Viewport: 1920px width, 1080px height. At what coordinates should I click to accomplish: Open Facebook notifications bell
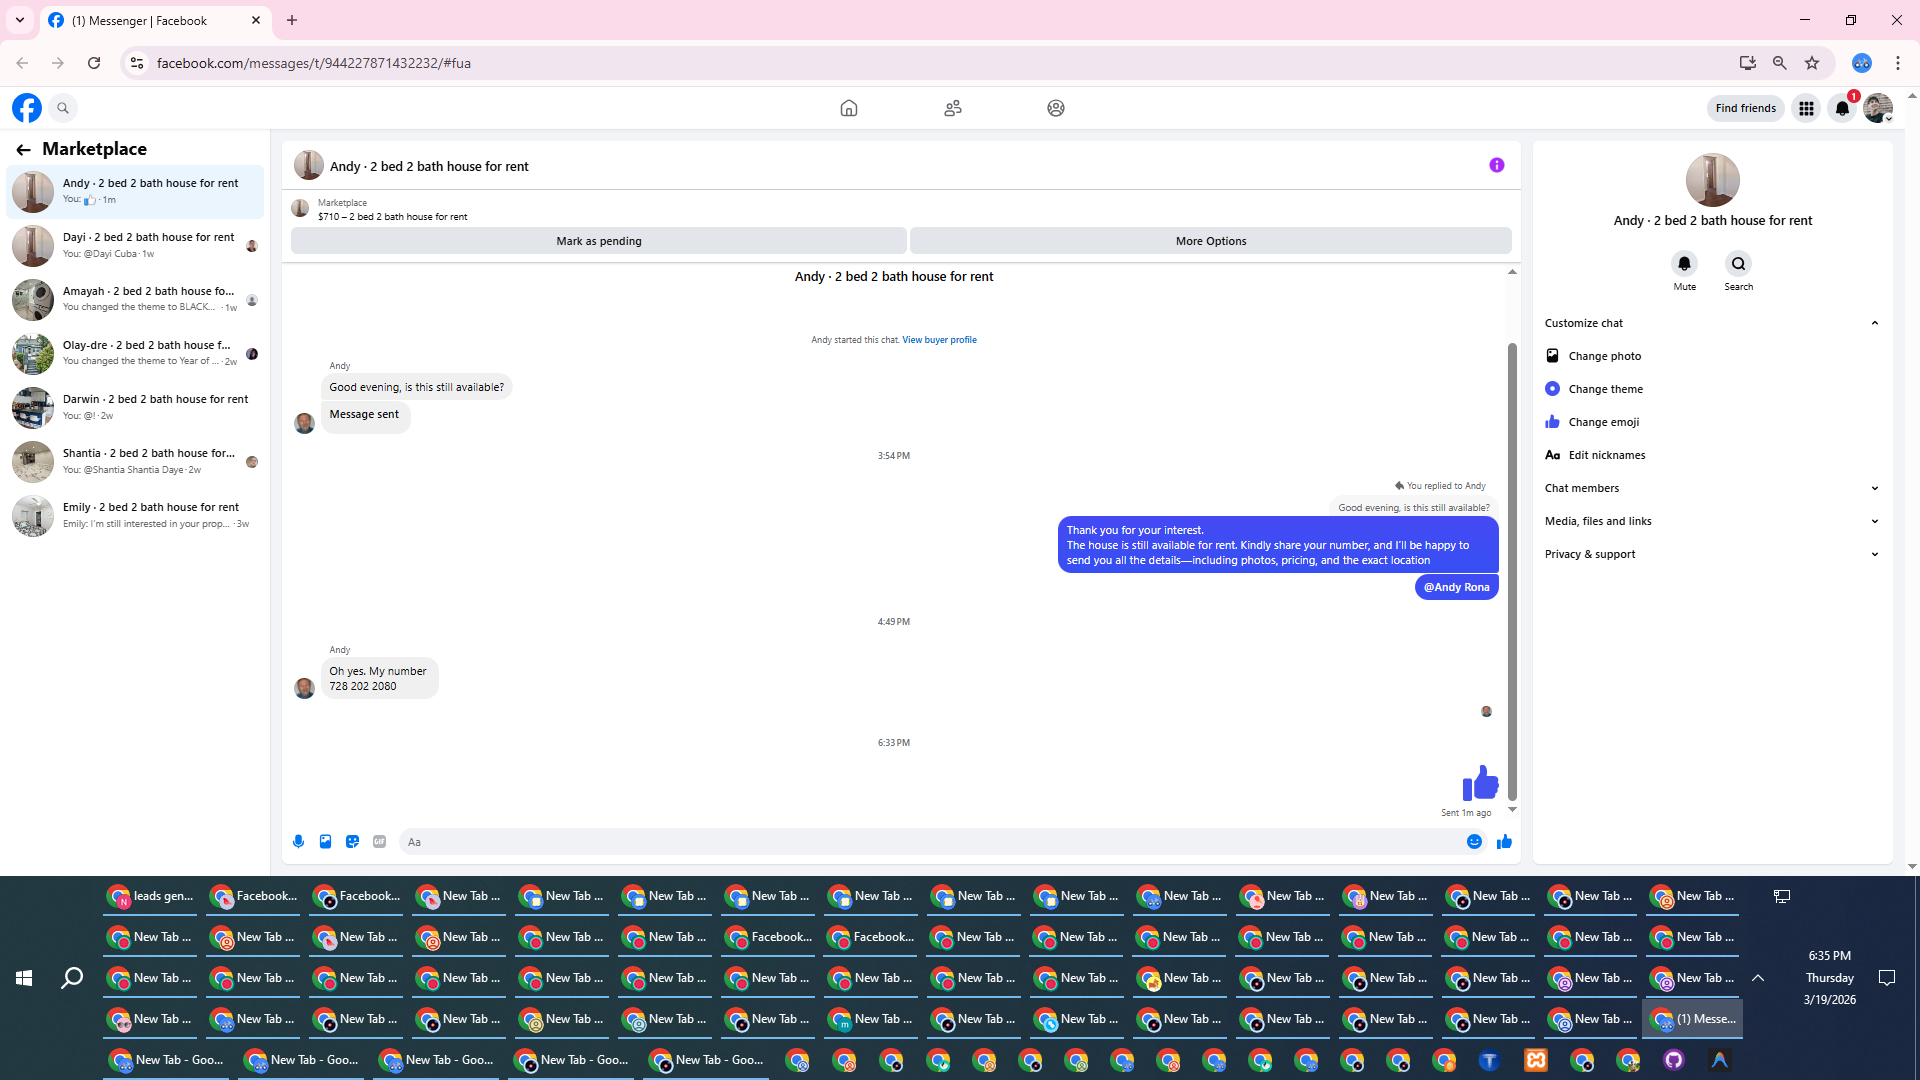(1842, 108)
